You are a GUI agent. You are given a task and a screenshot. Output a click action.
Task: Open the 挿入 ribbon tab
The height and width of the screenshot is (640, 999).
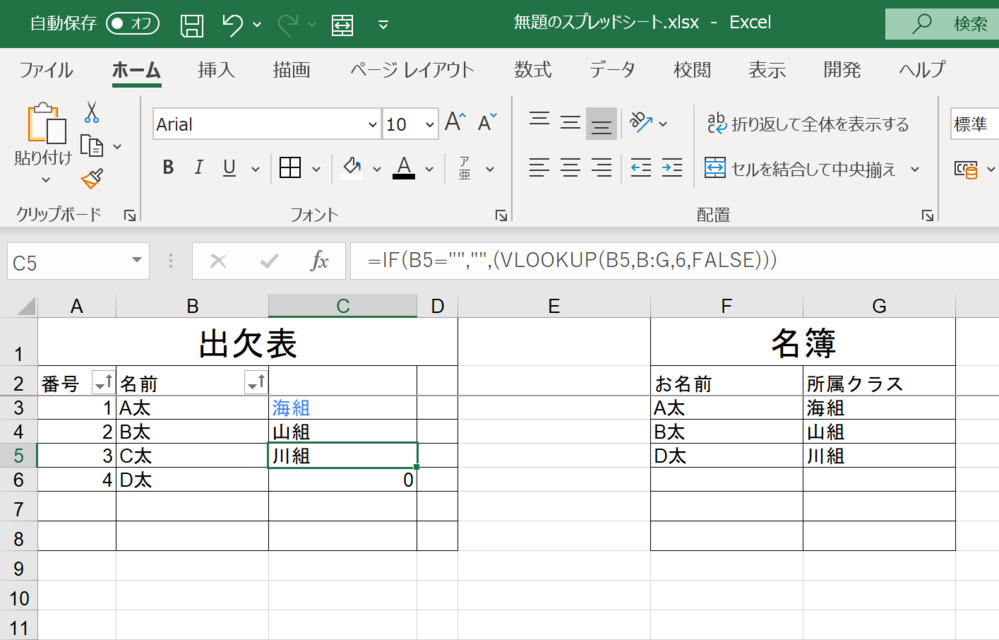tap(216, 70)
